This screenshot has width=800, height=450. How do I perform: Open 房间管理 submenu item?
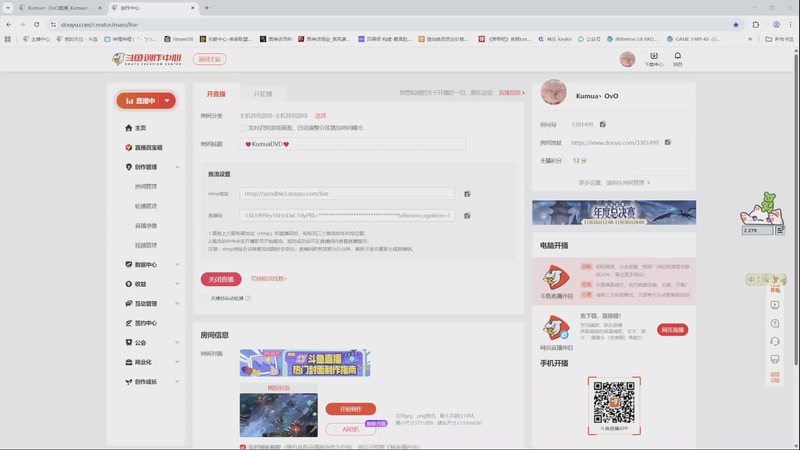pos(146,187)
